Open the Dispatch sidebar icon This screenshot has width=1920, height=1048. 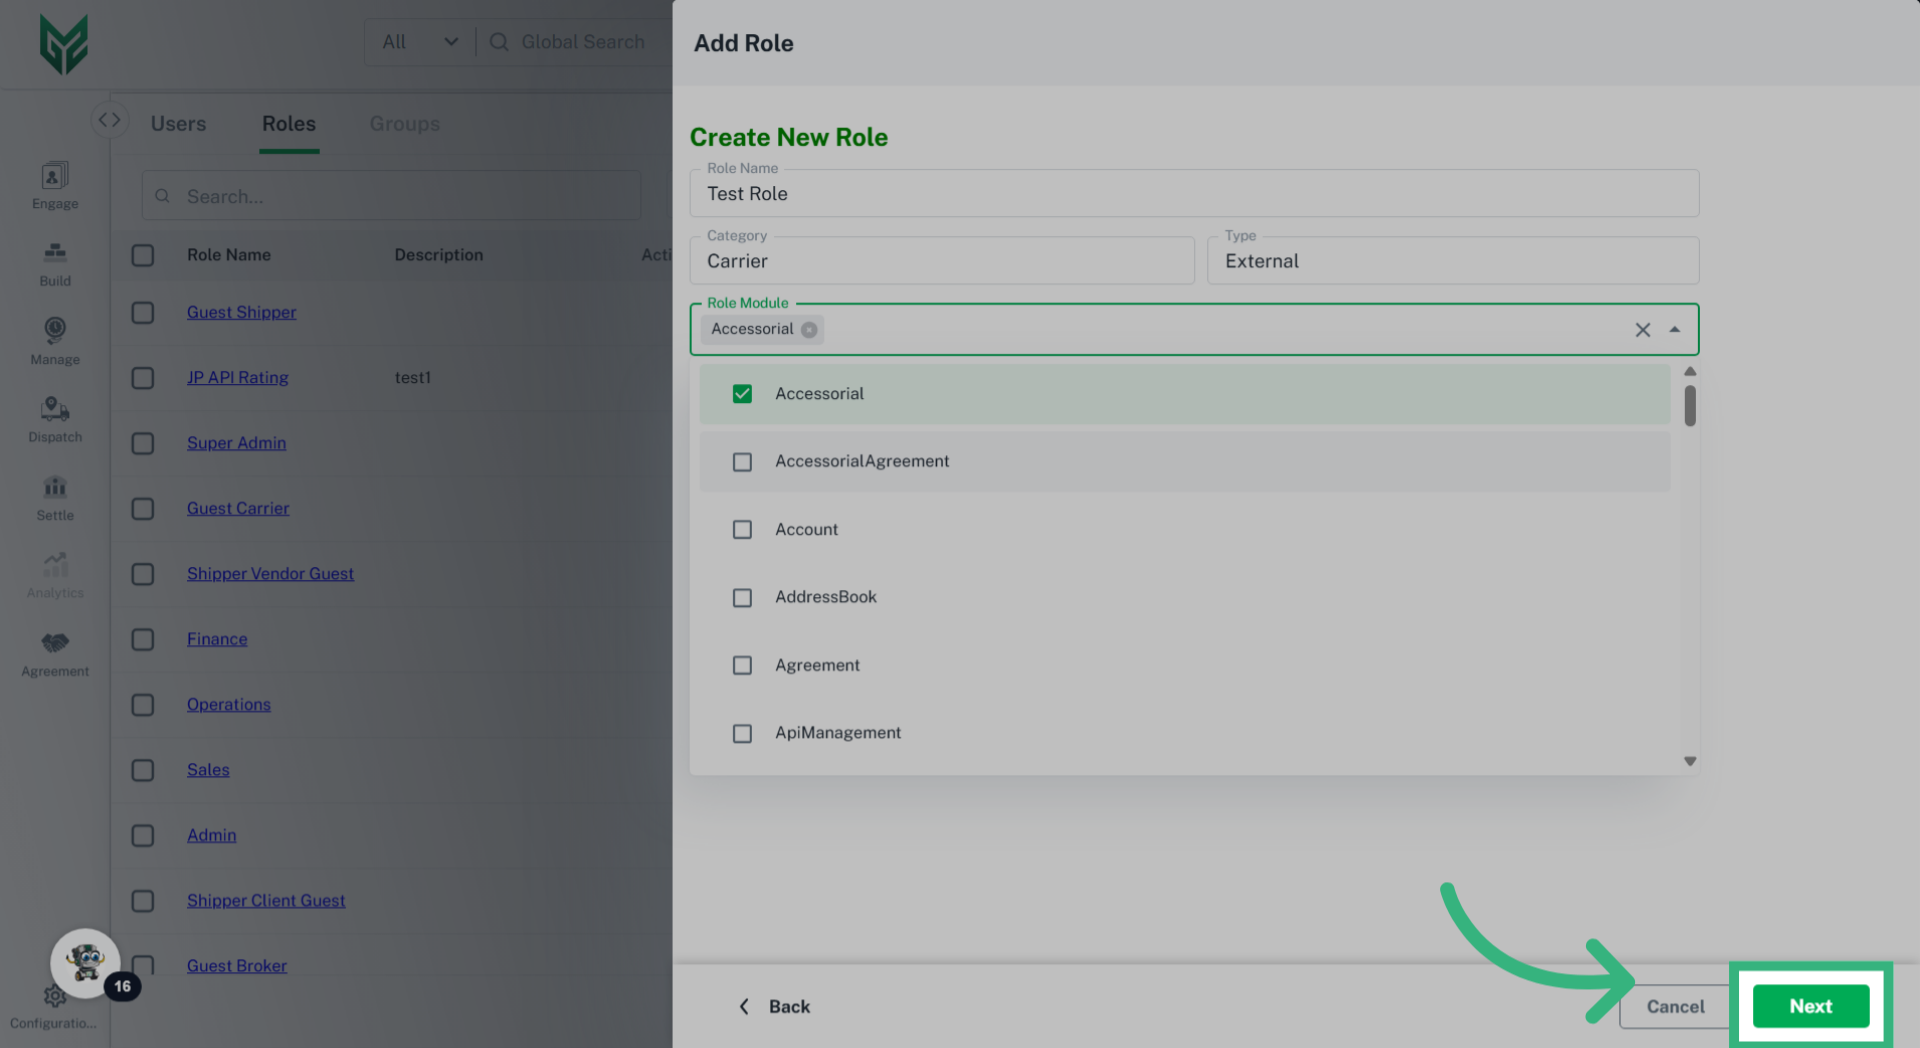pos(55,409)
